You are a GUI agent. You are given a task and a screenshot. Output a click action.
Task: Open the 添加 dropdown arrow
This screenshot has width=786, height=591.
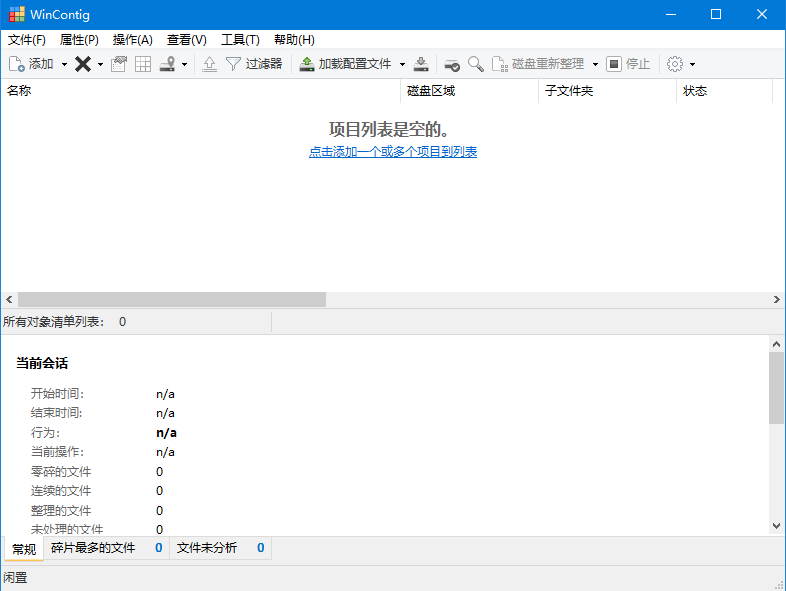coord(64,64)
